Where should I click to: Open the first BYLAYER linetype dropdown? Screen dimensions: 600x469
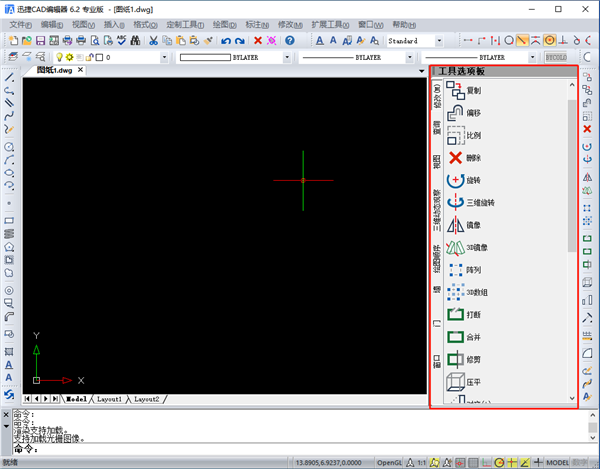click(x=410, y=57)
